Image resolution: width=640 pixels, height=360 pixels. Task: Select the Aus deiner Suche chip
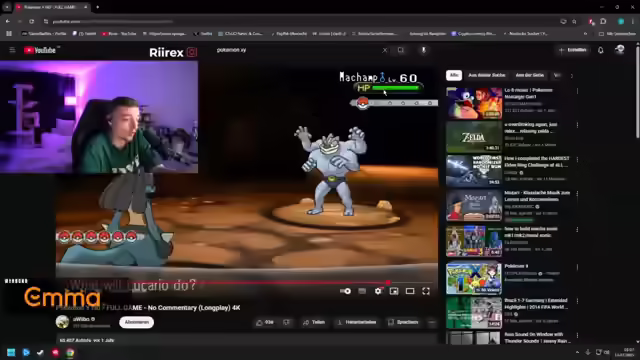tap(487, 75)
